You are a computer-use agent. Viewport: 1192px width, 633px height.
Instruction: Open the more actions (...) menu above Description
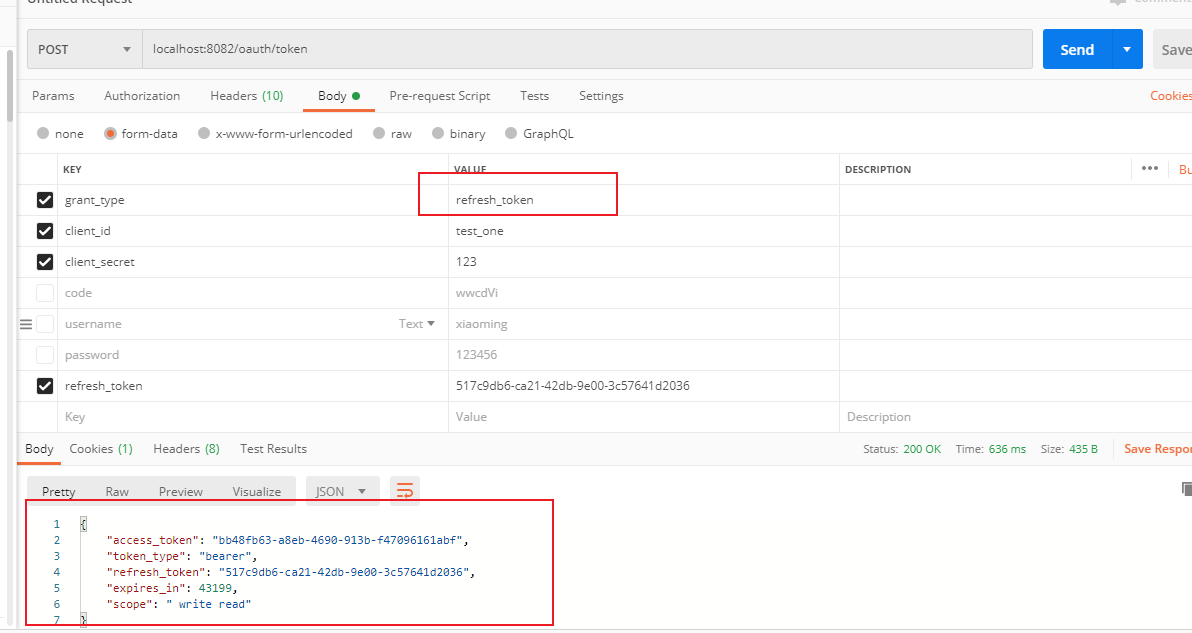click(x=1149, y=168)
